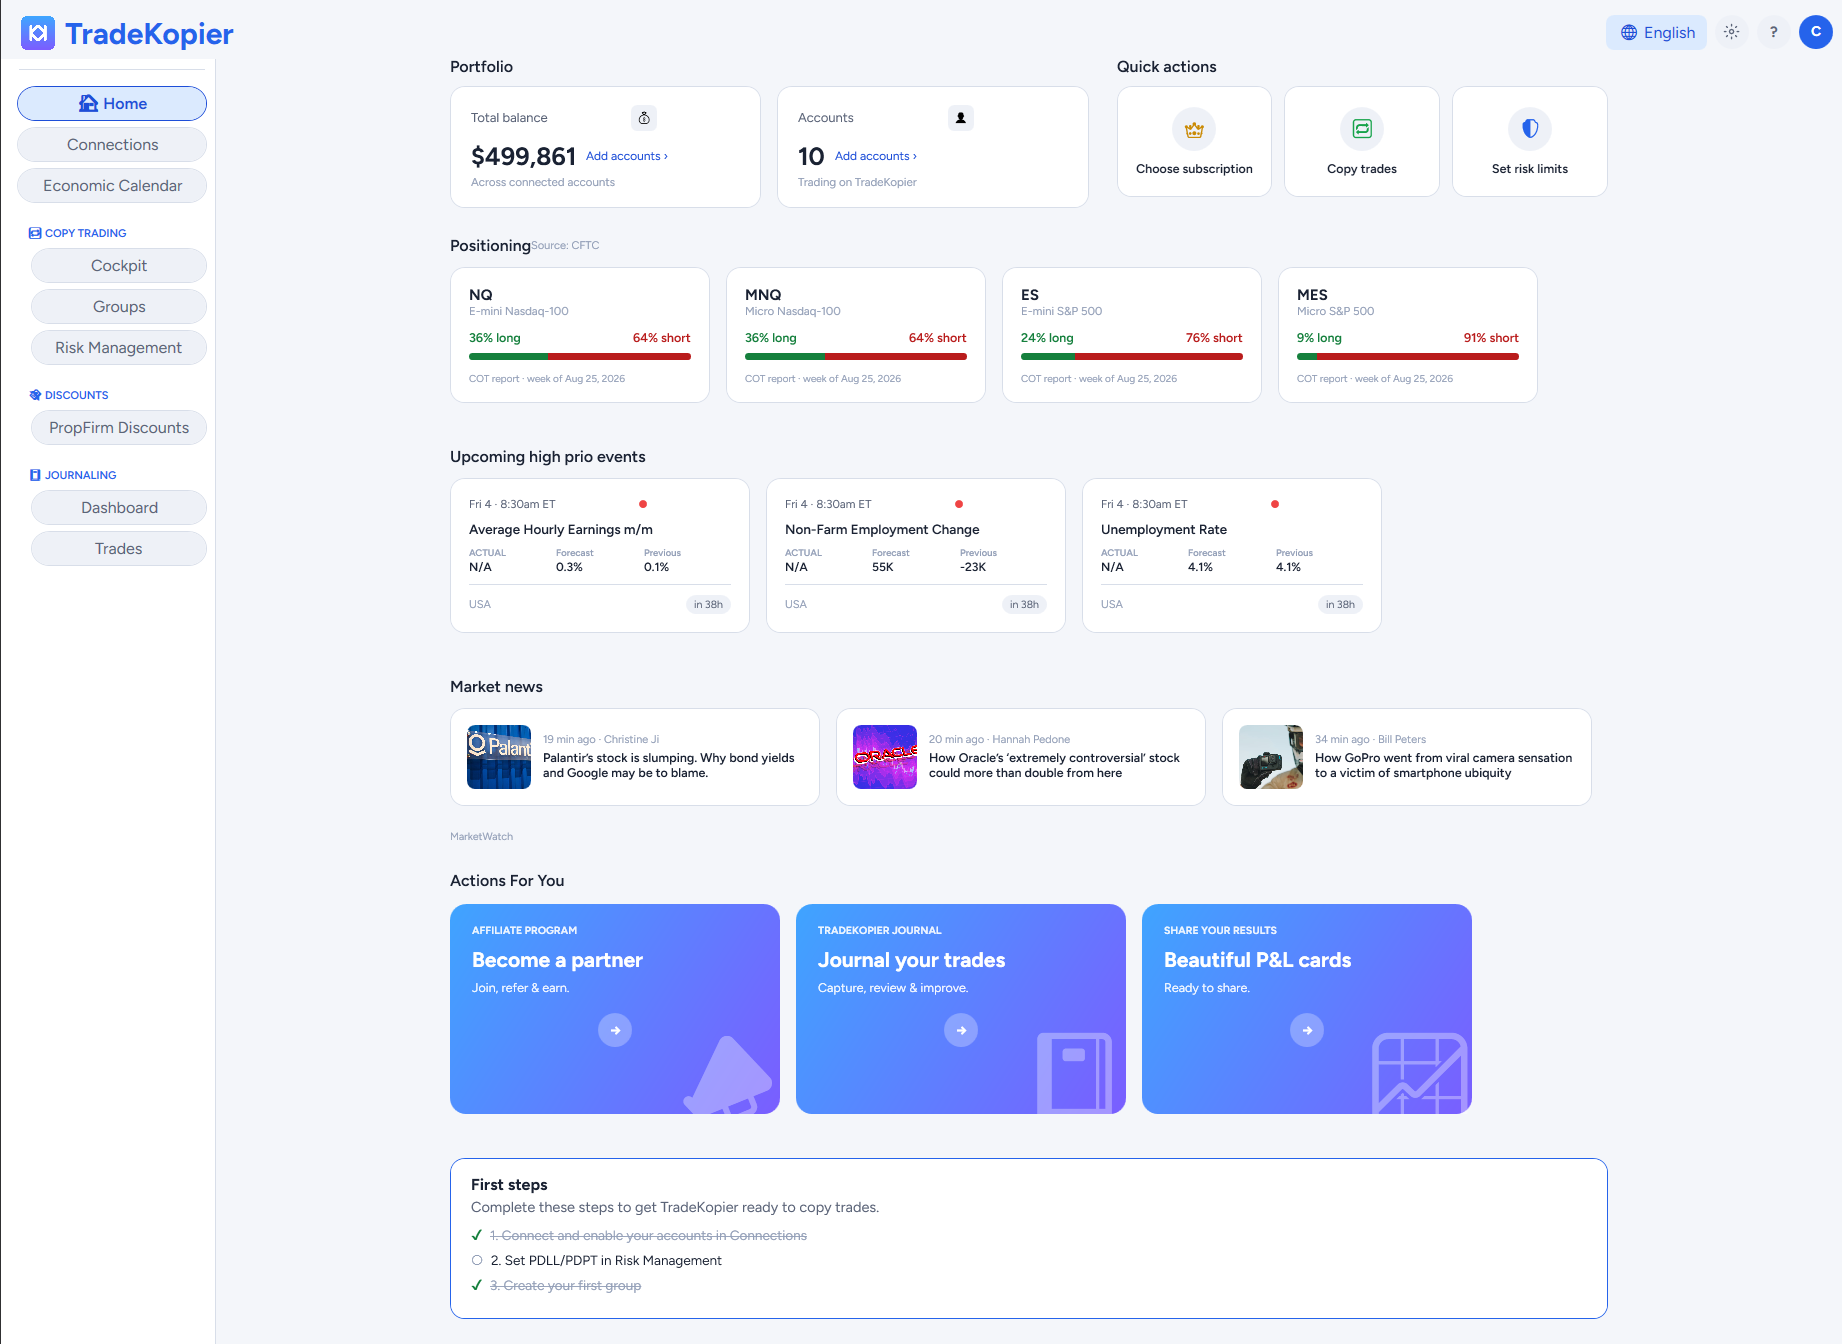
Task: Open the Palantir stock news article
Action: coord(635,757)
